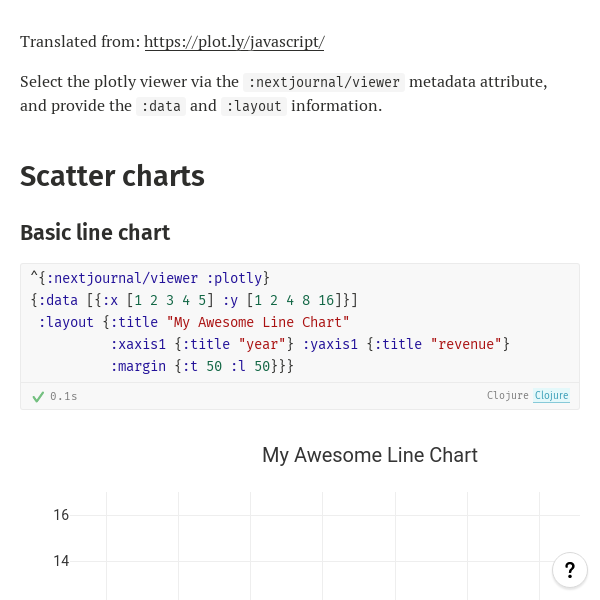Click the inline :data code in paragraph
Viewport: 600px width, 600px height.
tap(161, 106)
